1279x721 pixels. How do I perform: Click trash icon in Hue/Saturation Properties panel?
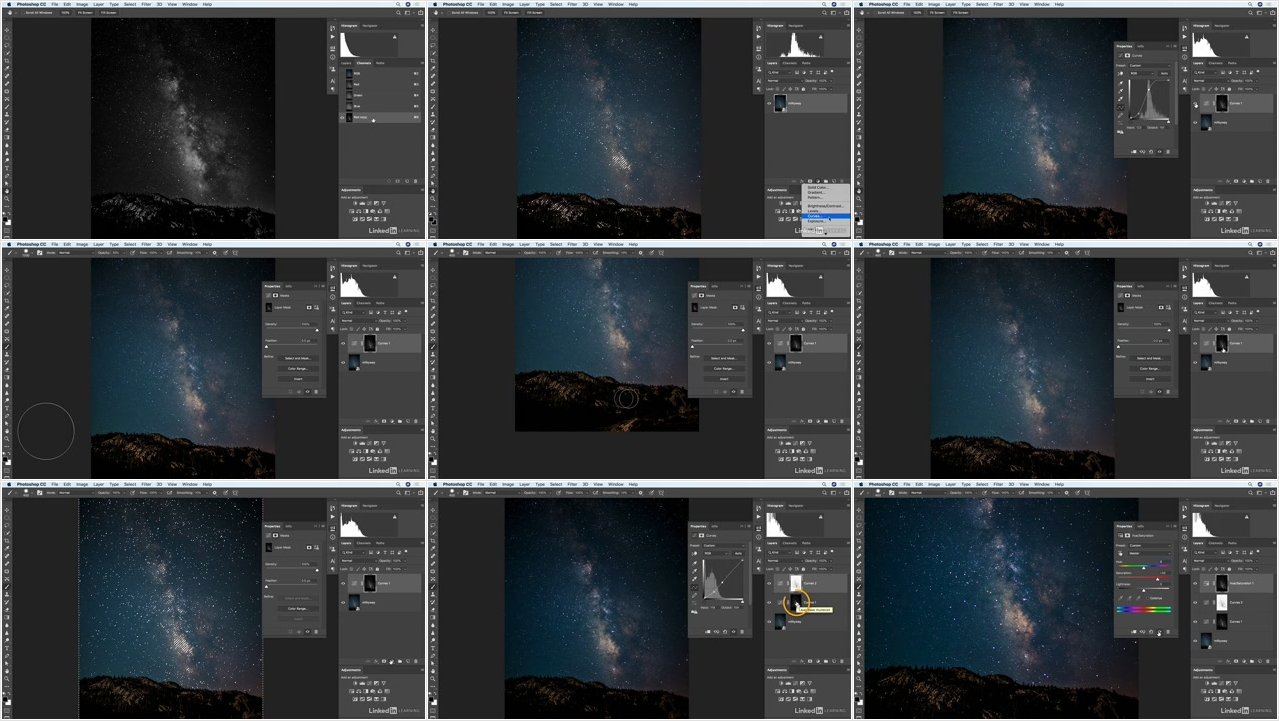(x=1168, y=632)
